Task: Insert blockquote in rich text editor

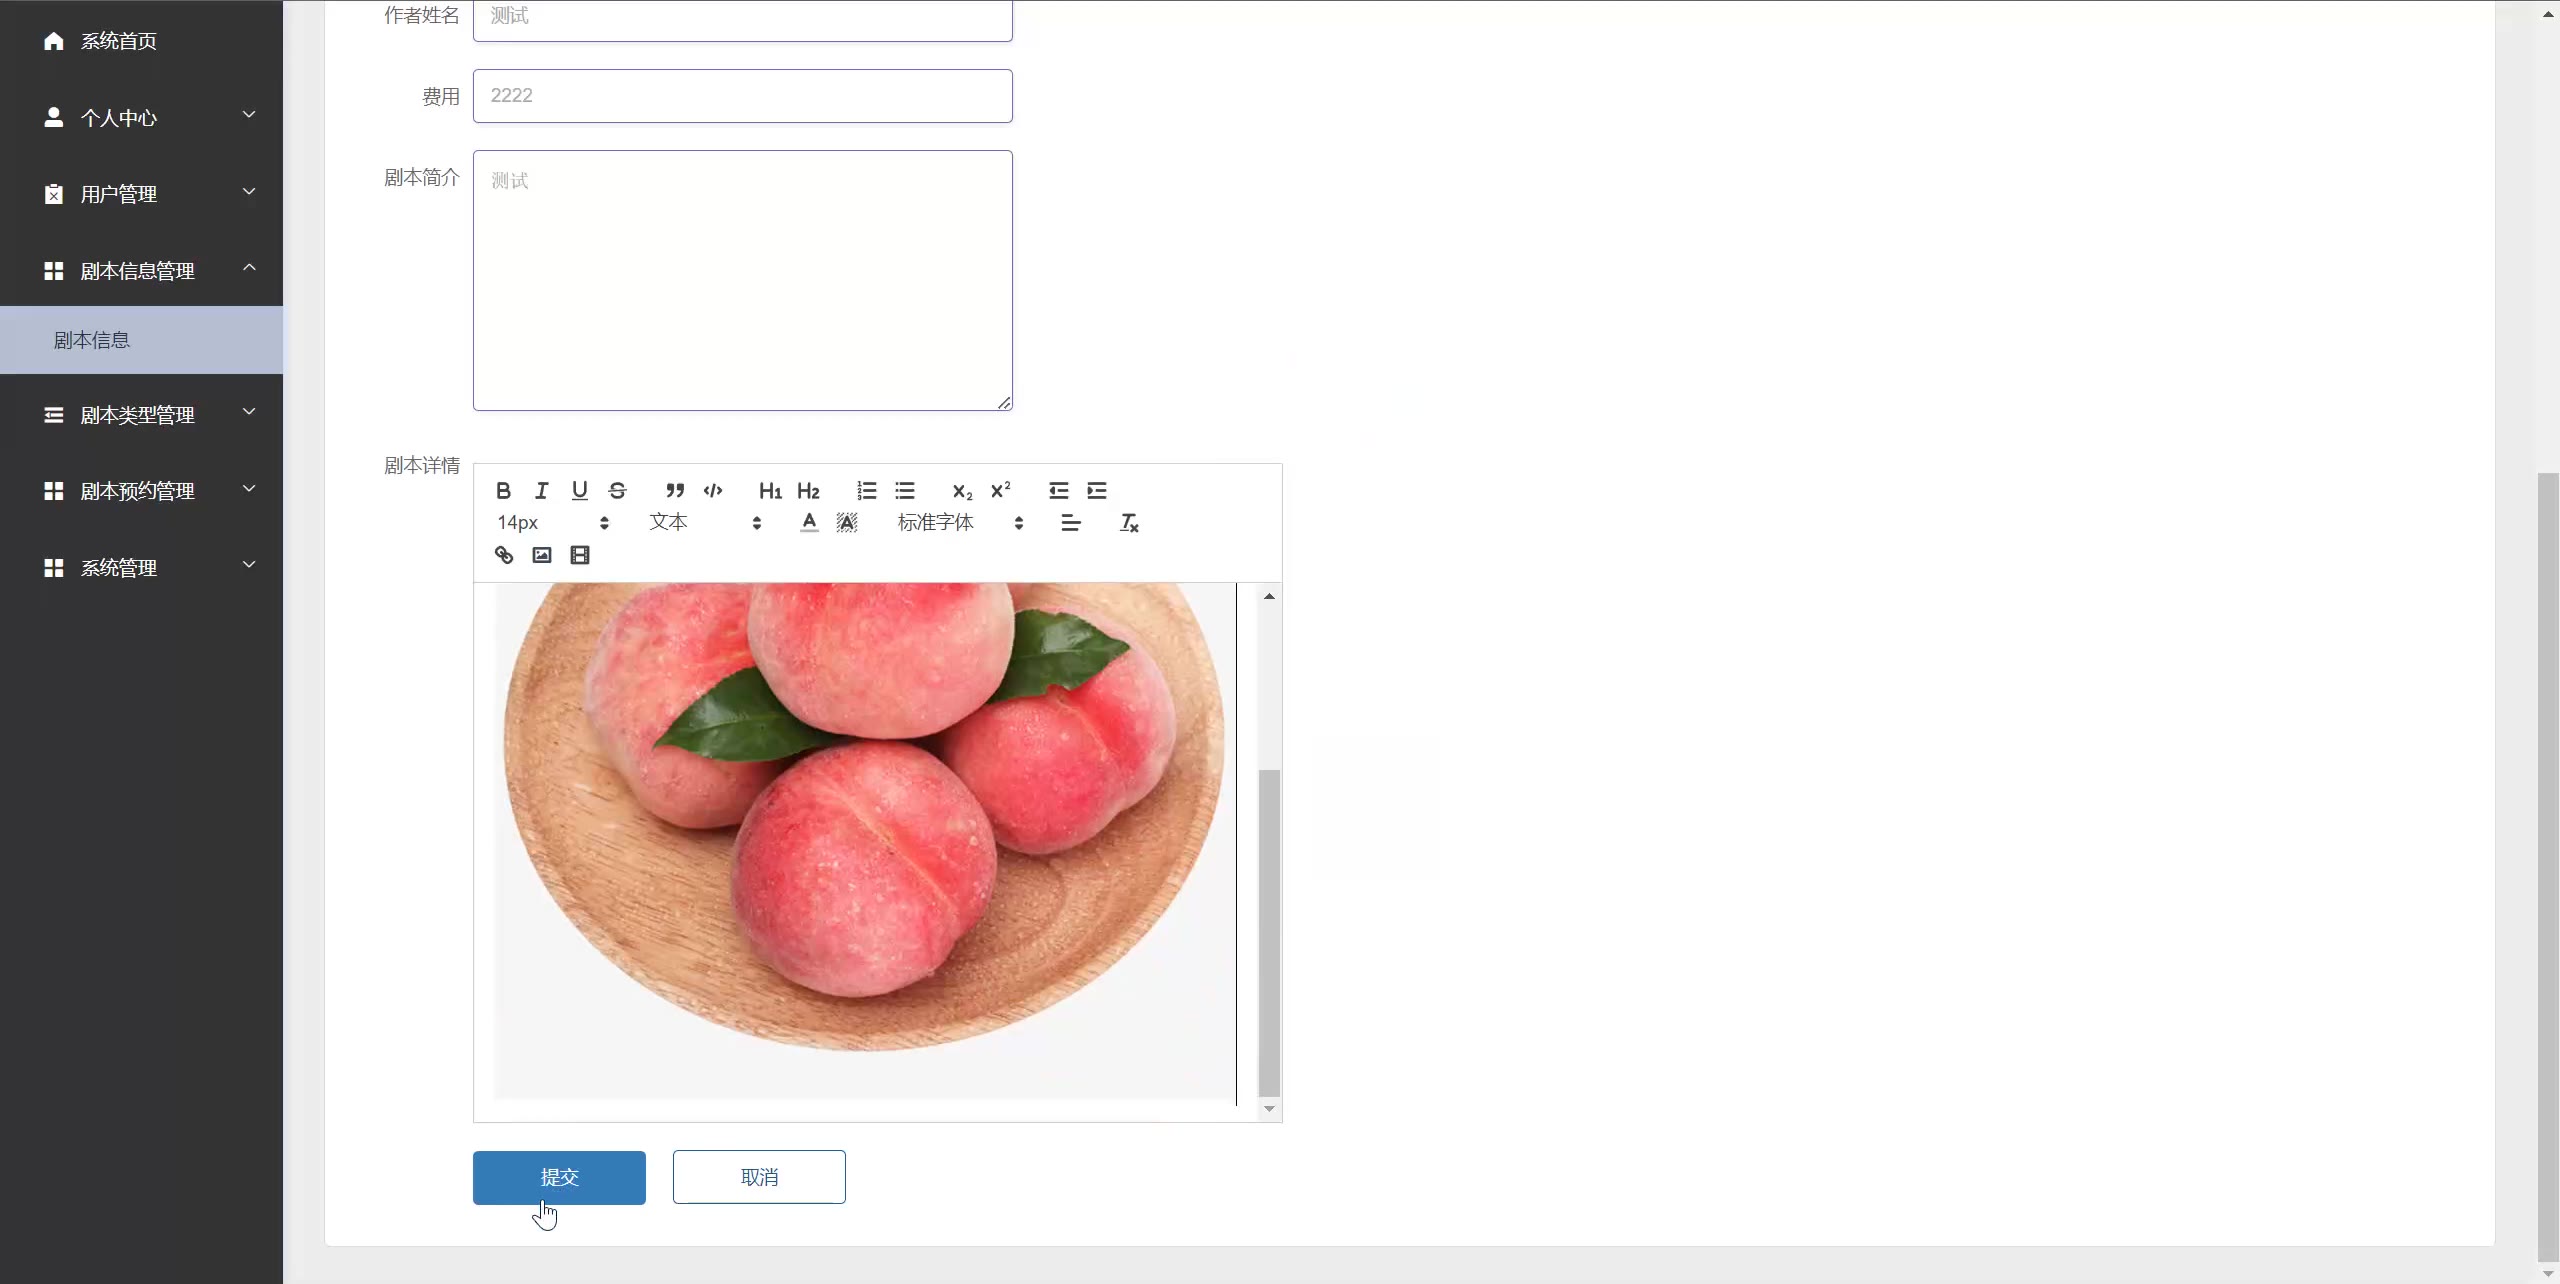Action: tap(675, 491)
